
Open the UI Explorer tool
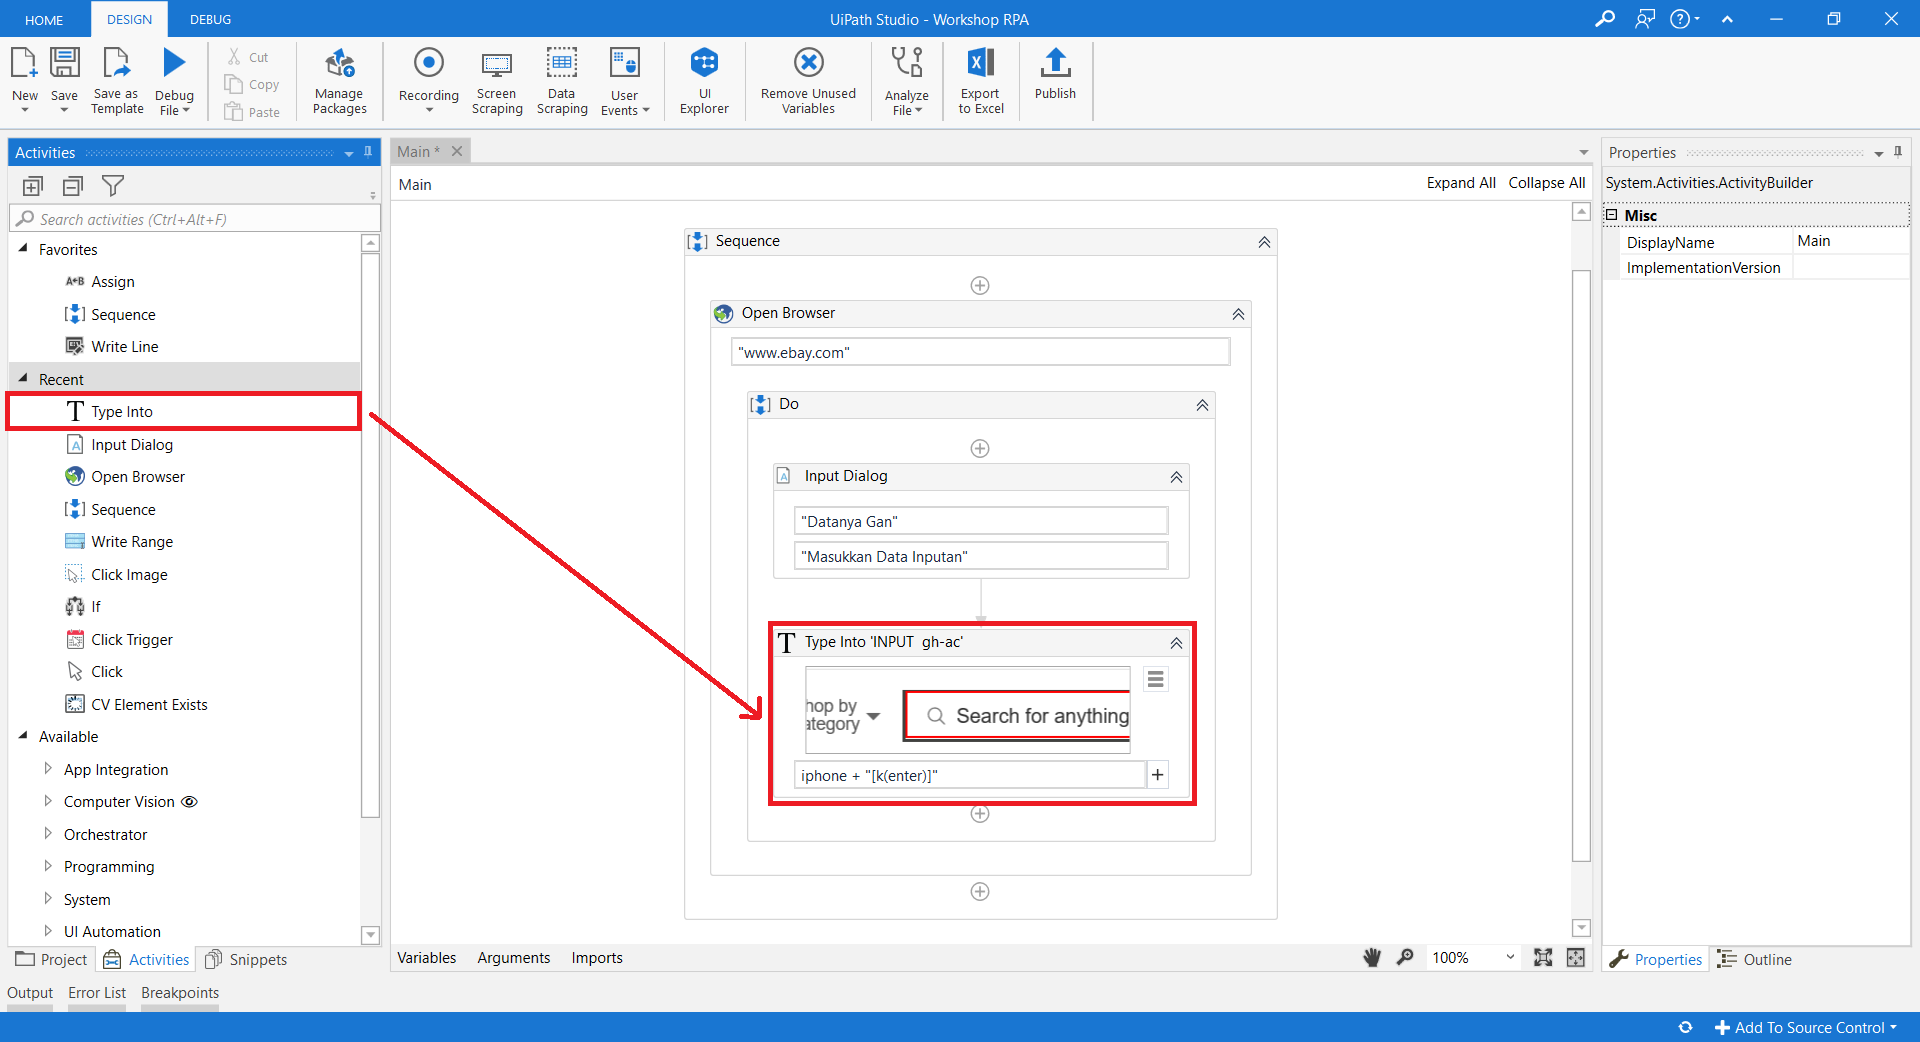(x=704, y=82)
